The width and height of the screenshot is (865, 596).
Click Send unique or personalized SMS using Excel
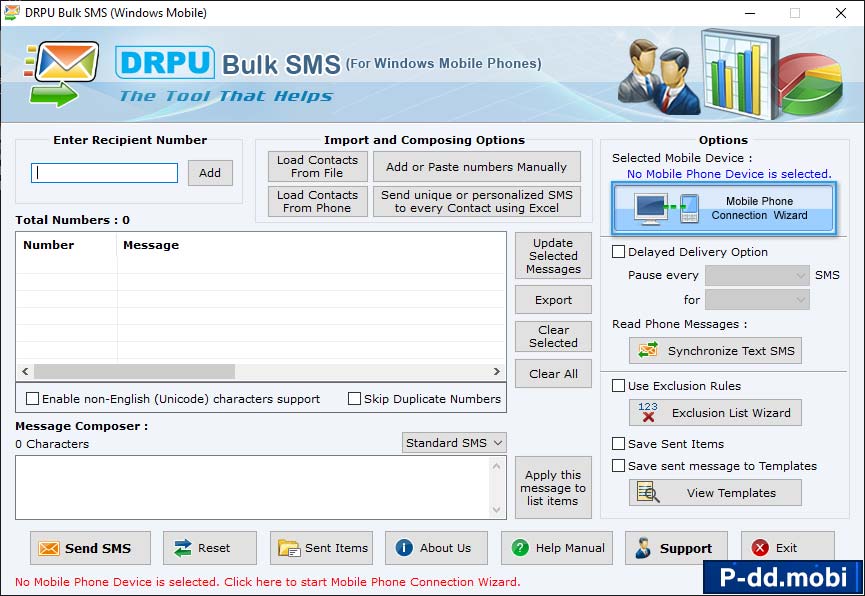(477, 201)
